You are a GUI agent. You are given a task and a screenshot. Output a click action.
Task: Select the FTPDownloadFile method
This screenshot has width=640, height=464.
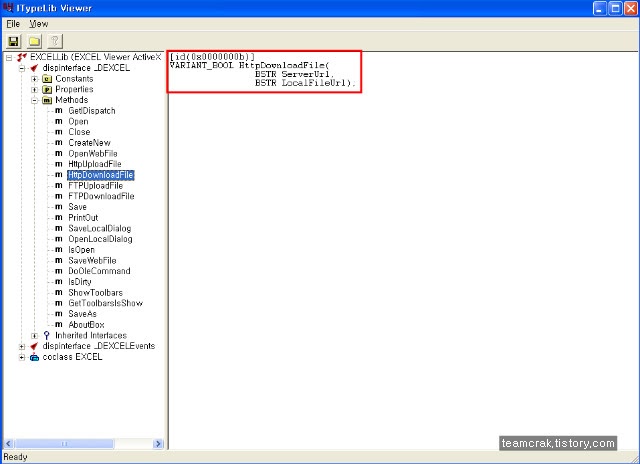(x=101, y=196)
